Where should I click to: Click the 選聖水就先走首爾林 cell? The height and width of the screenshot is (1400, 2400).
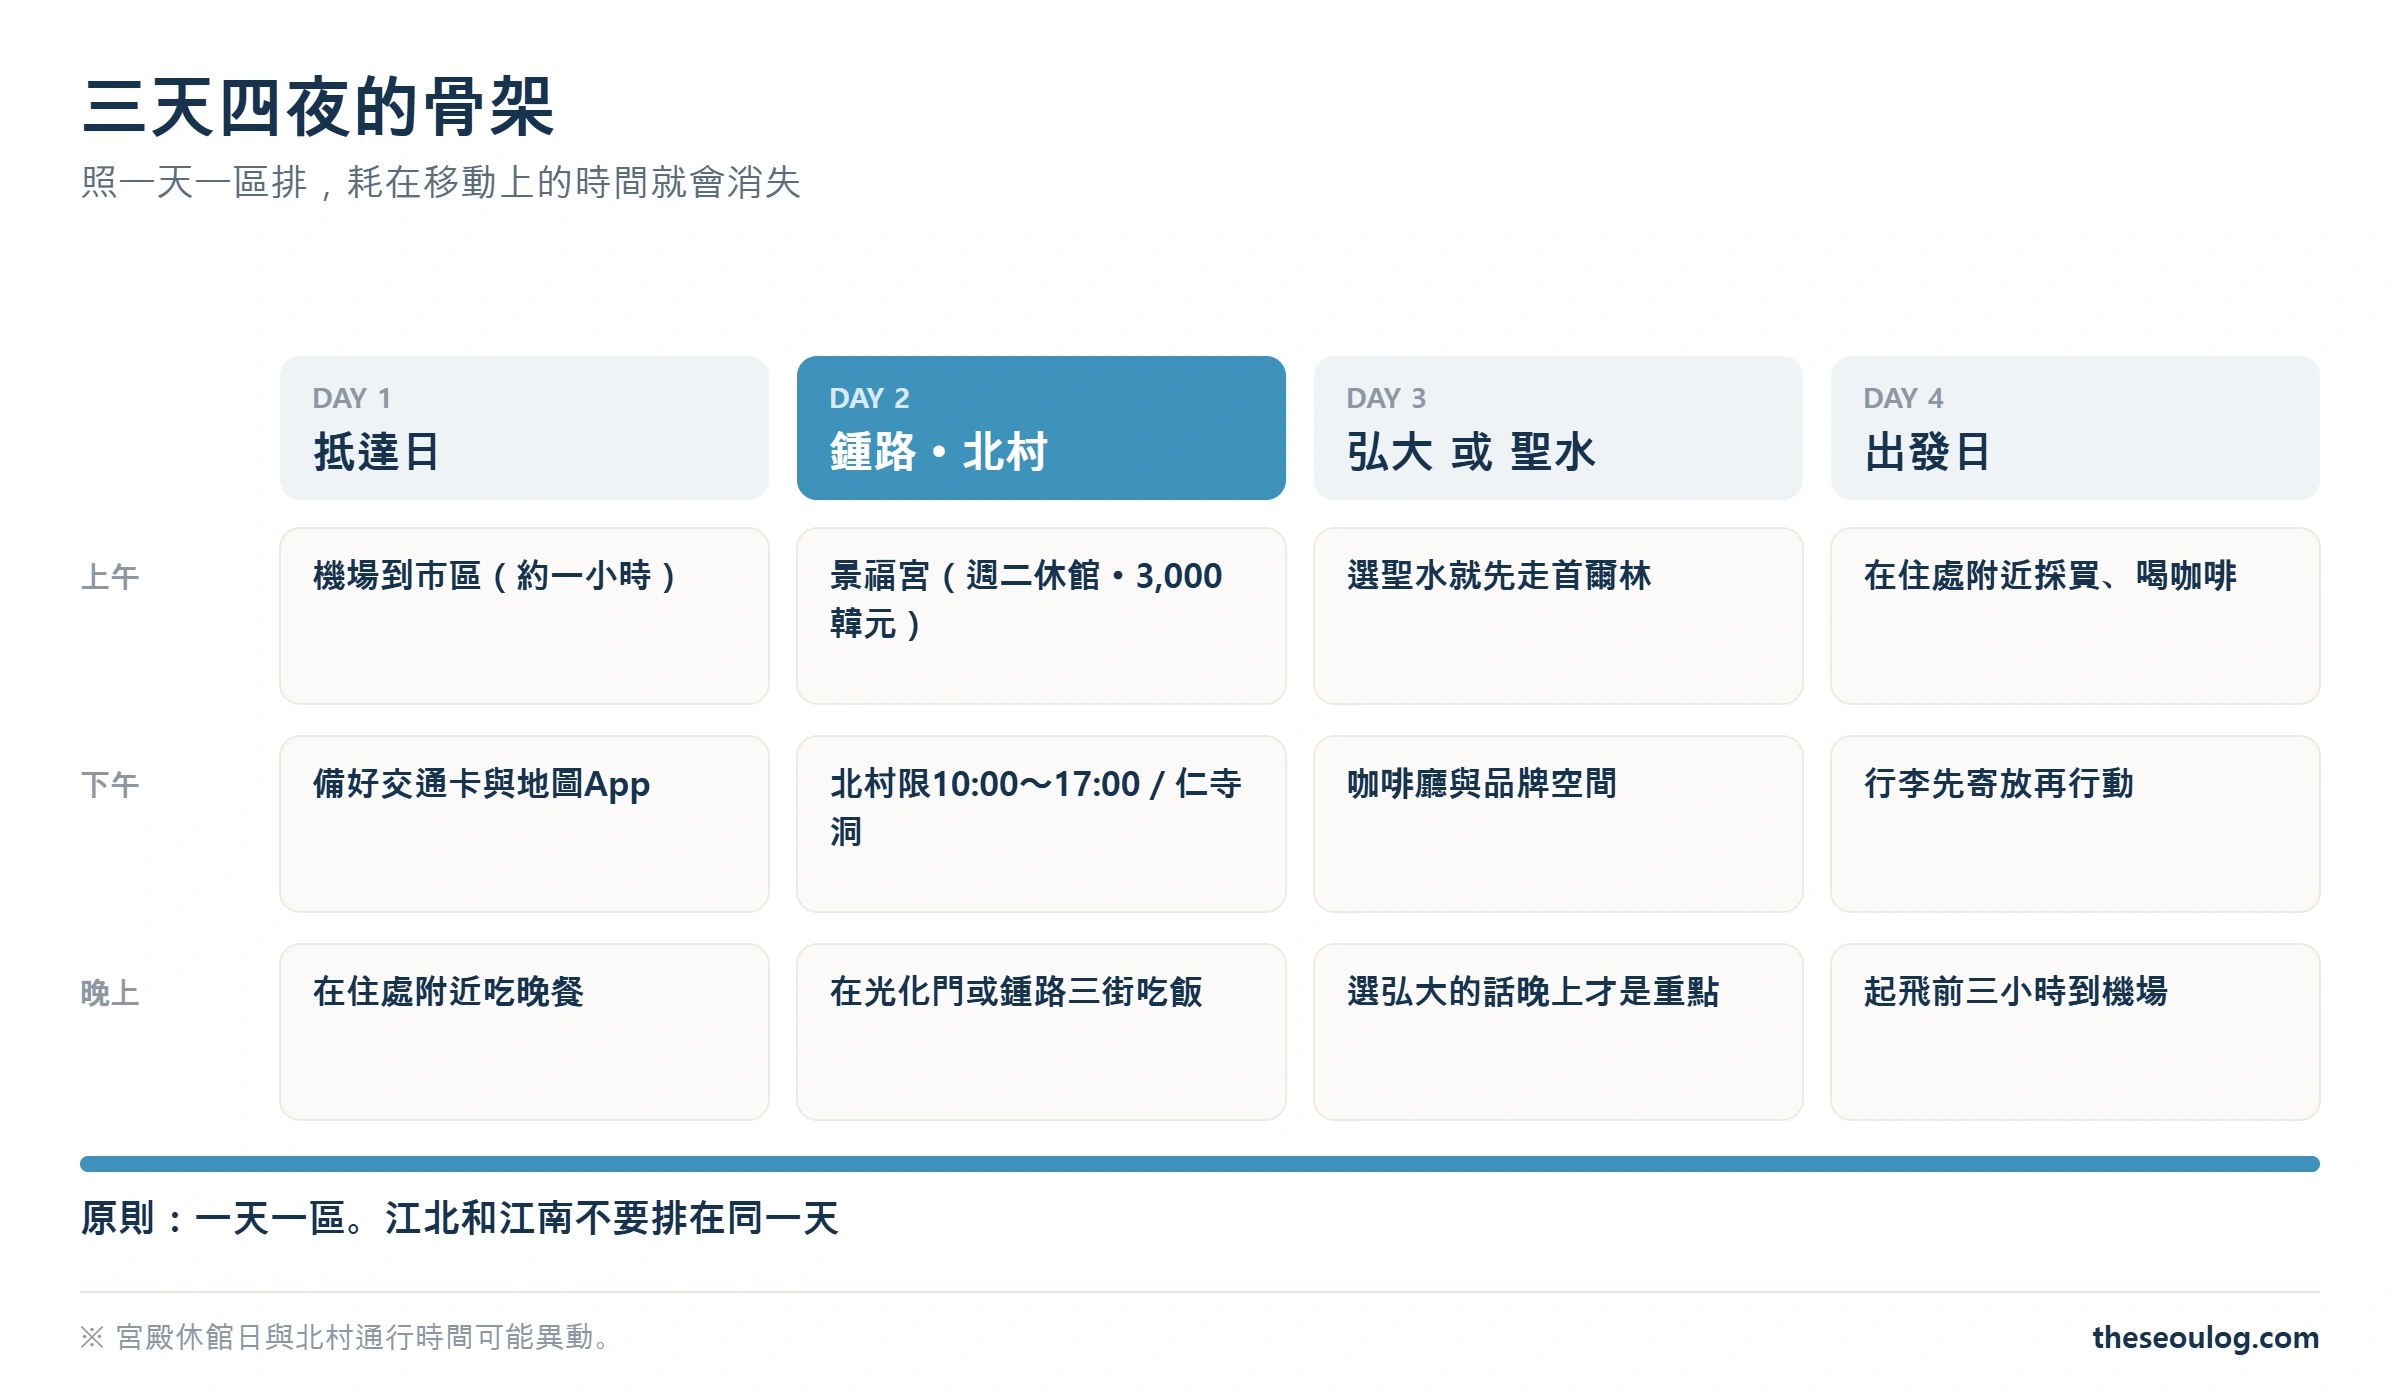(x=1558, y=616)
